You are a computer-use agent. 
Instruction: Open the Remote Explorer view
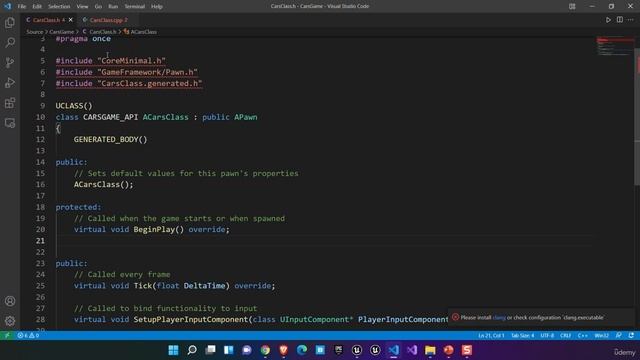coord(10,123)
